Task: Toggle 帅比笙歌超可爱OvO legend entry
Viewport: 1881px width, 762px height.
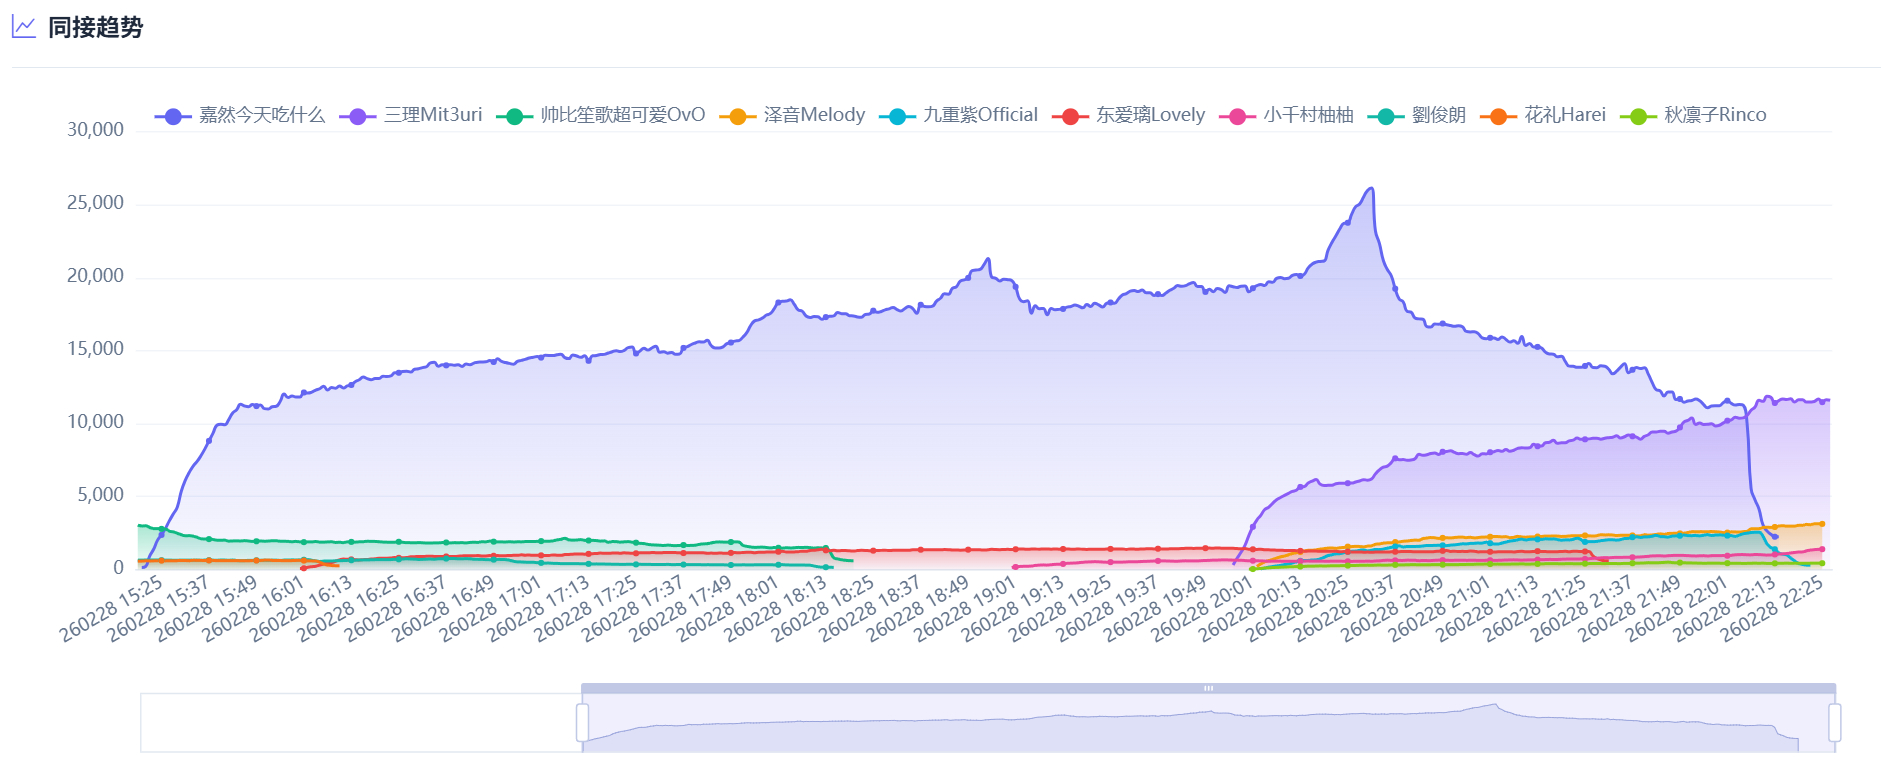Action: click(x=601, y=116)
